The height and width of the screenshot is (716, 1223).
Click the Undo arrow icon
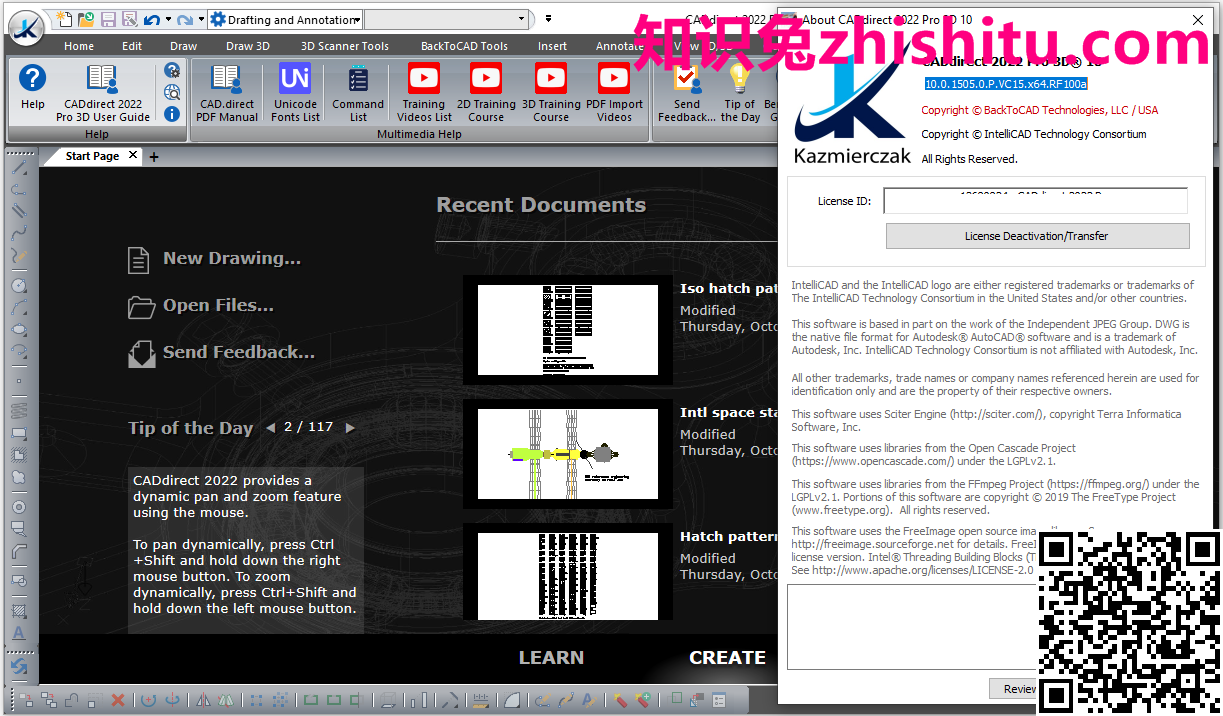pyautogui.click(x=151, y=19)
